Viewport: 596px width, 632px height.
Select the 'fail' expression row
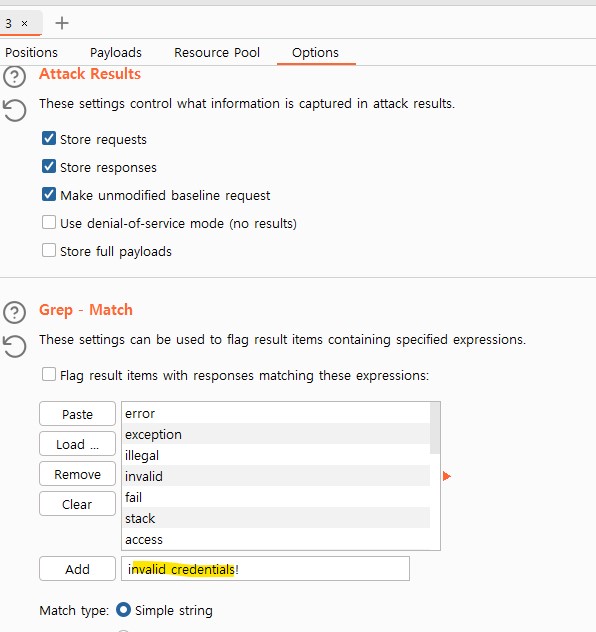tap(276, 497)
